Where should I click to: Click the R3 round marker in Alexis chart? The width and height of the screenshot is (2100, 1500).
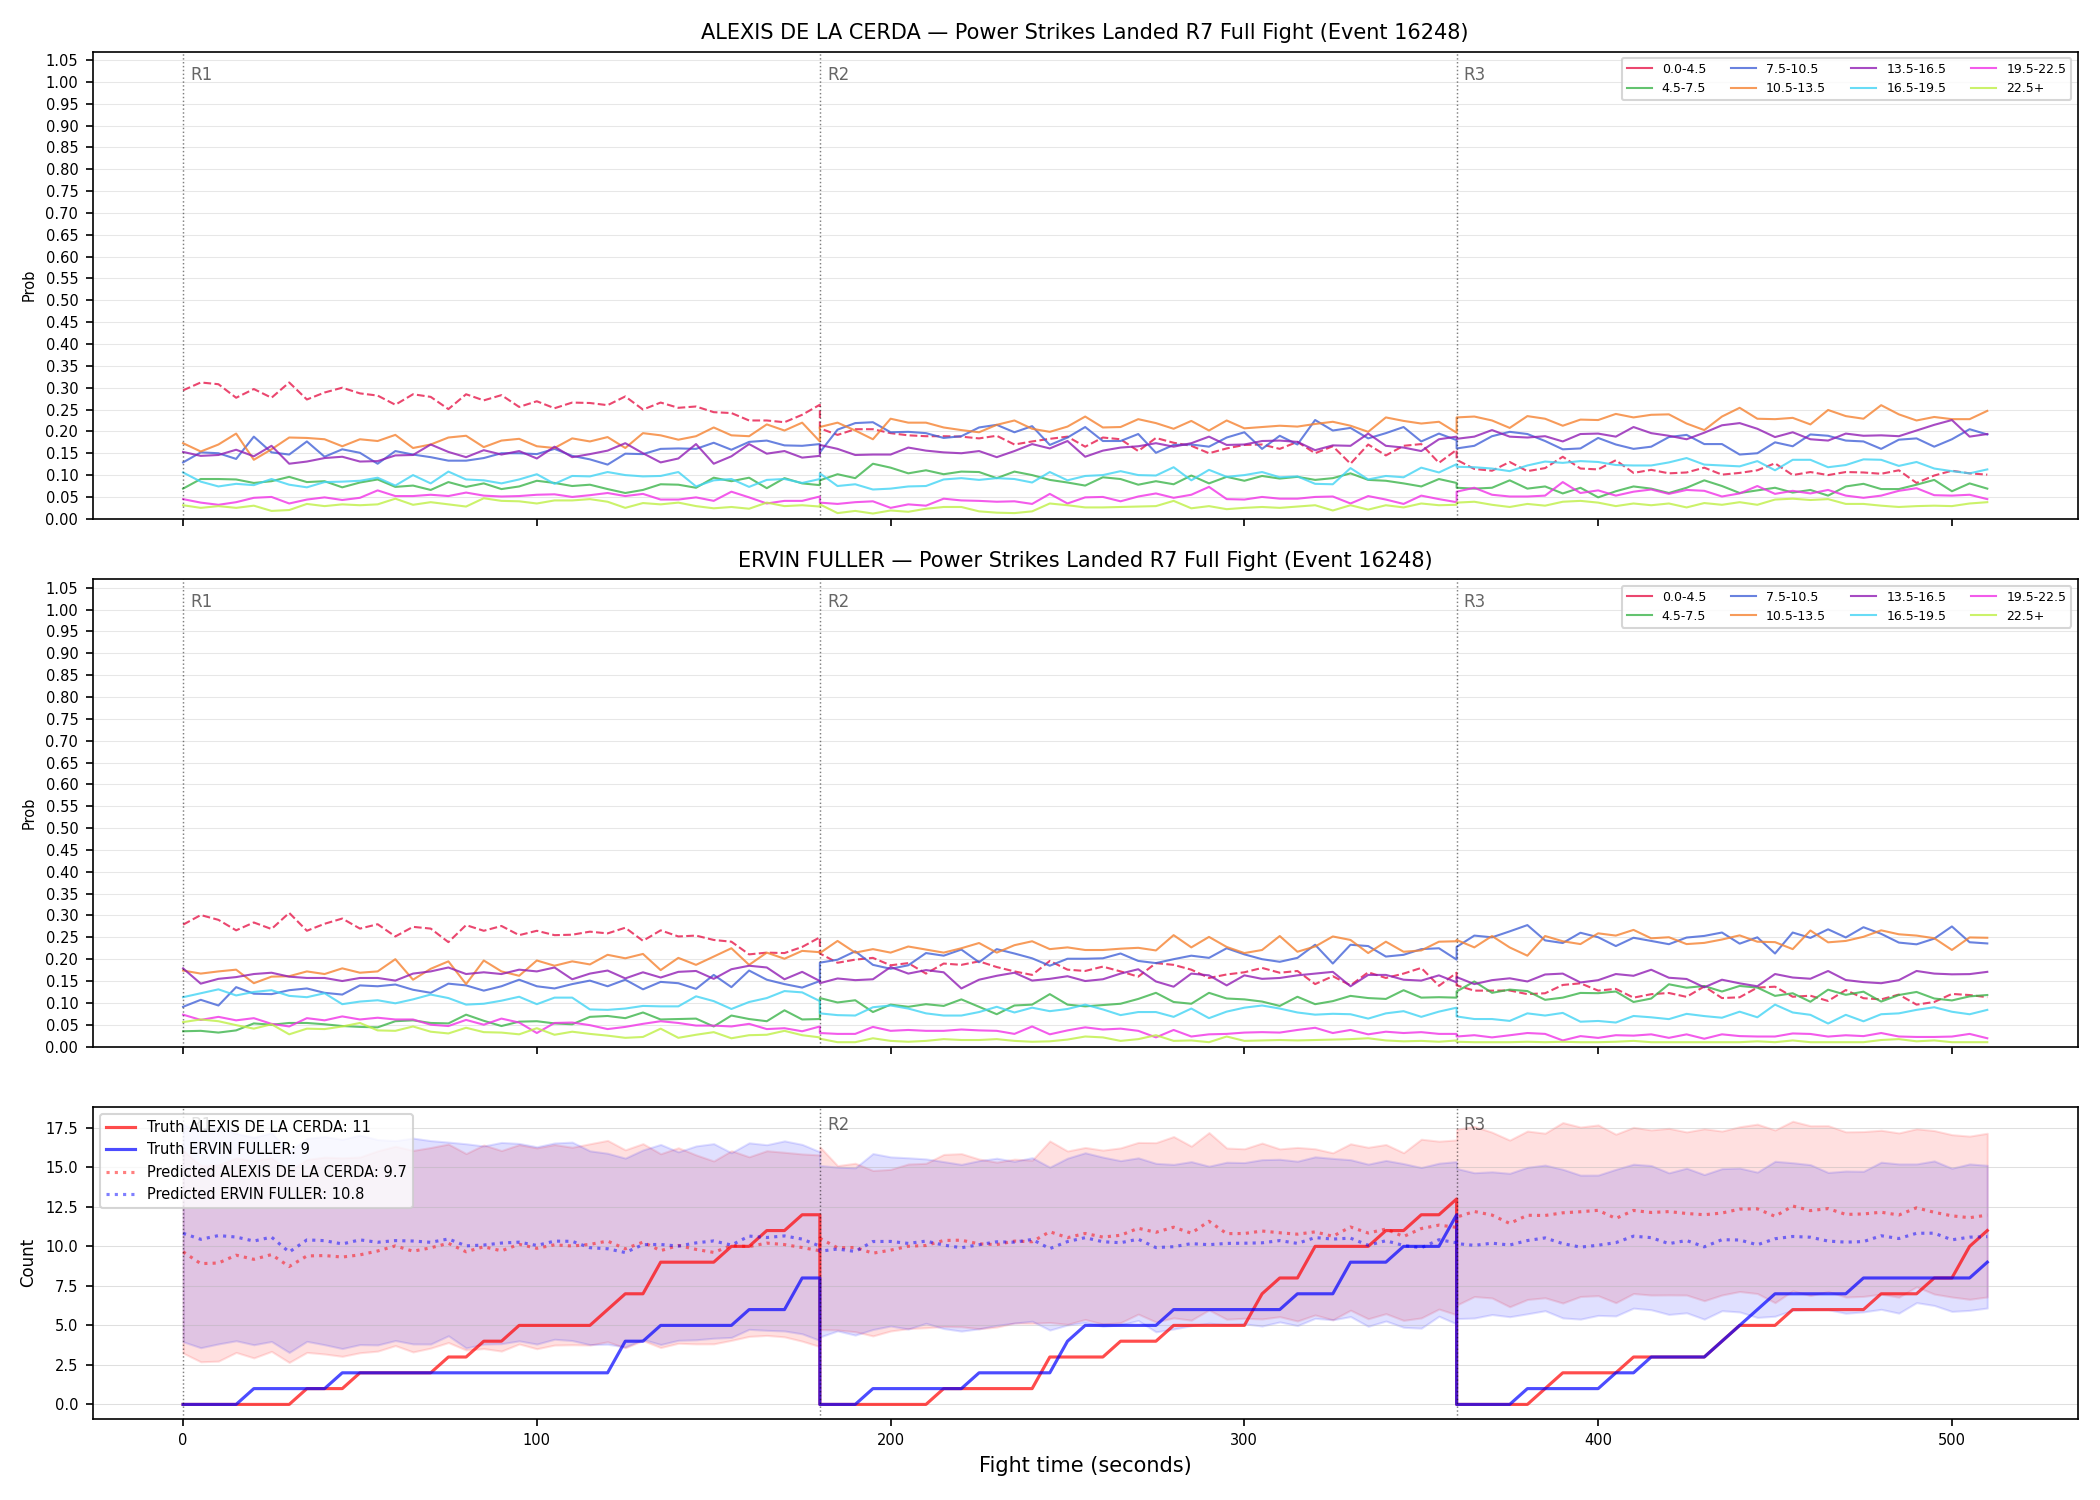(x=1474, y=74)
